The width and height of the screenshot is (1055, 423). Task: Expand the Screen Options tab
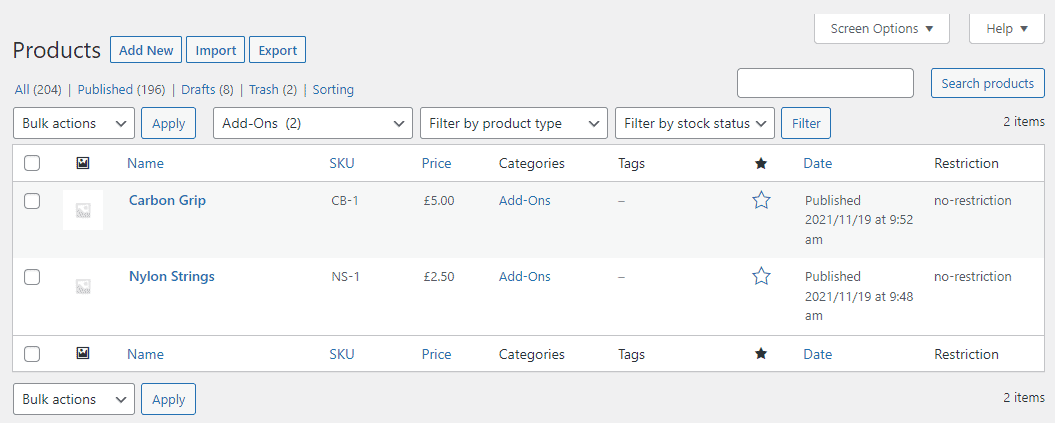(882, 29)
